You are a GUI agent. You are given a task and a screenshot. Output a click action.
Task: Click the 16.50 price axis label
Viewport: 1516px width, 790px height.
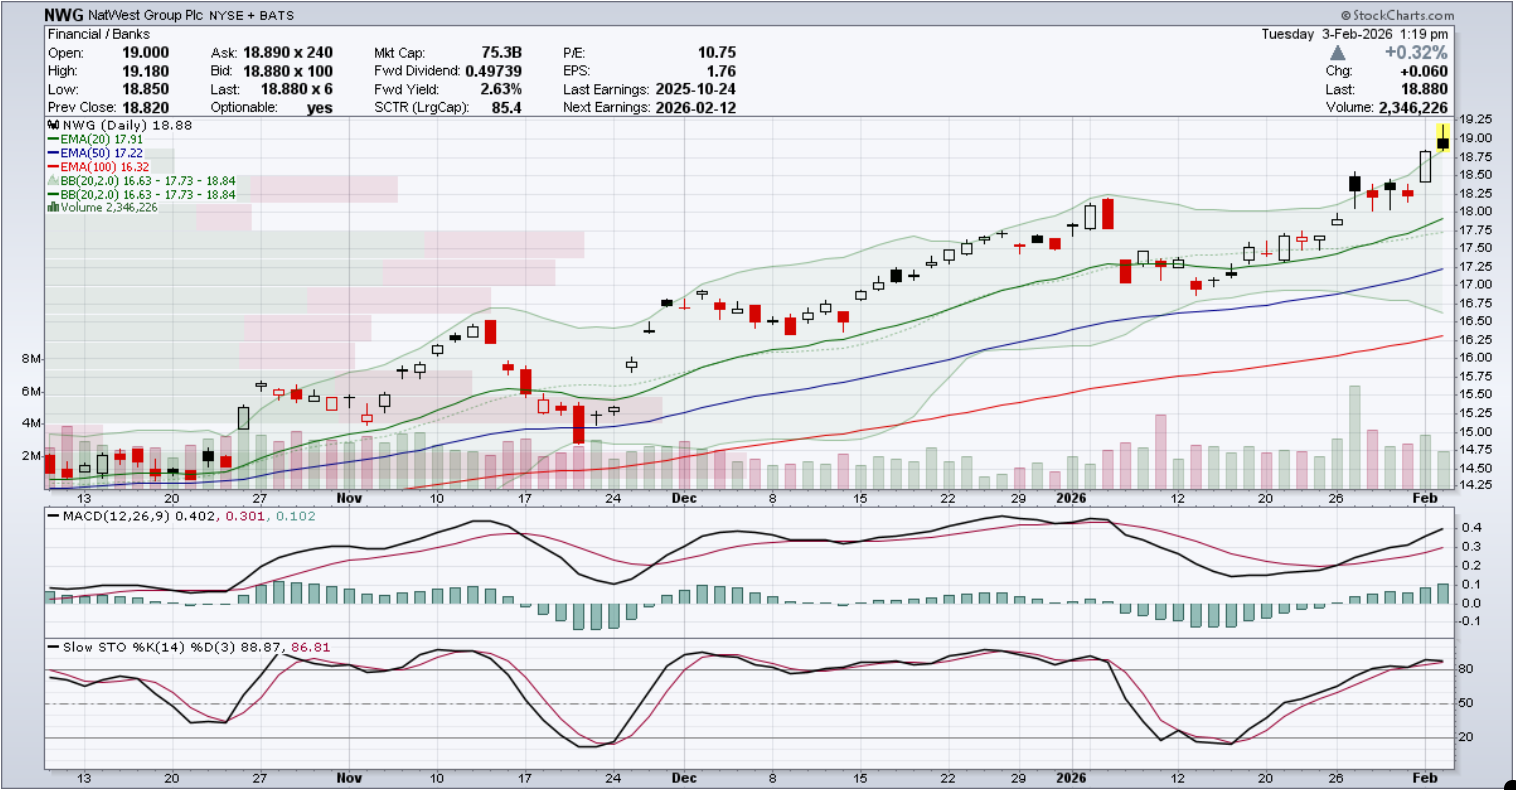click(1474, 321)
